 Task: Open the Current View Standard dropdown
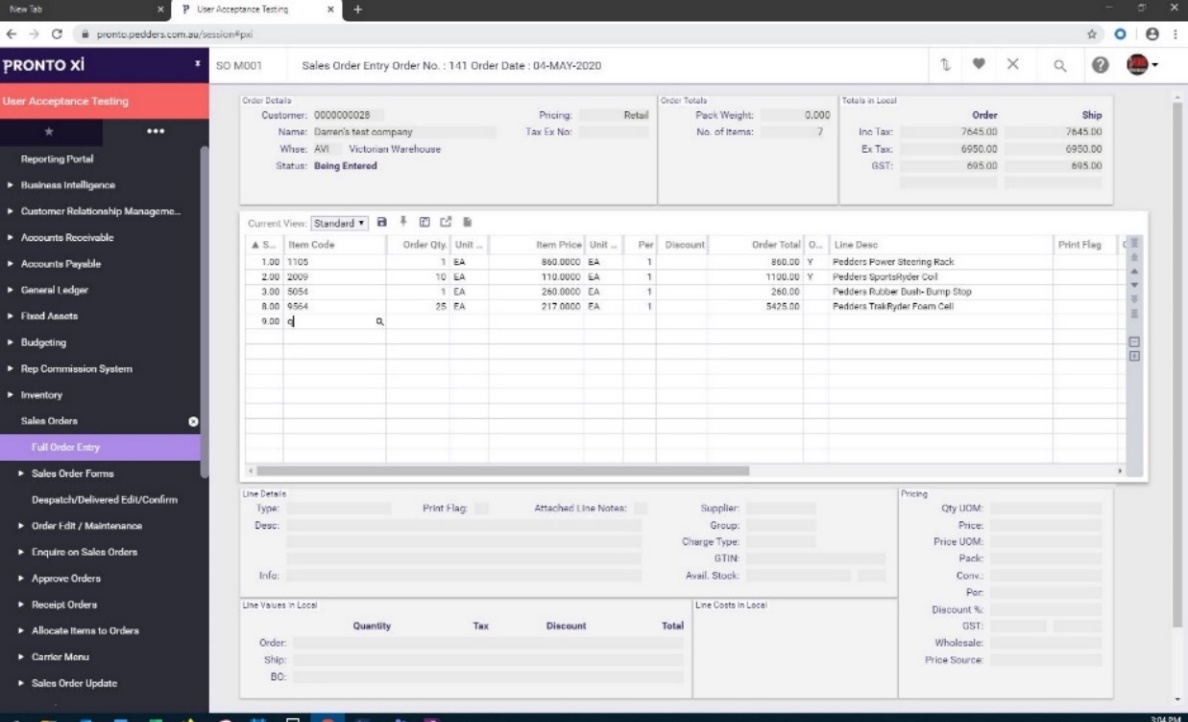(339, 223)
